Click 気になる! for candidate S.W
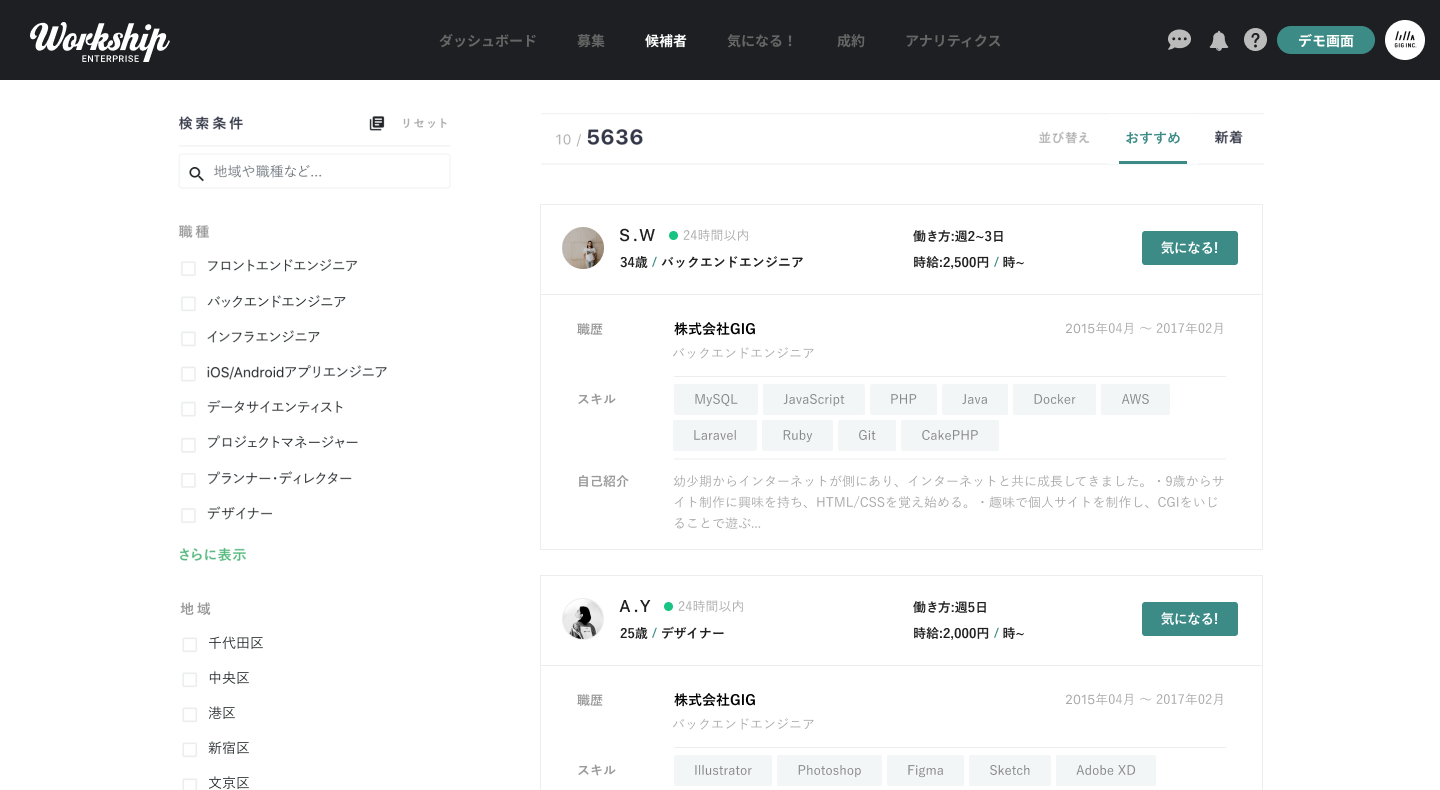 pyautogui.click(x=1189, y=247)
